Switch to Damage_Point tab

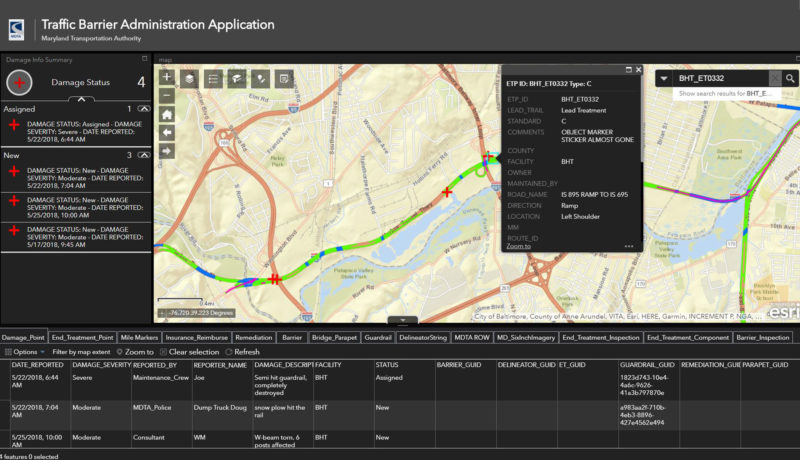(x=23, y=338)
